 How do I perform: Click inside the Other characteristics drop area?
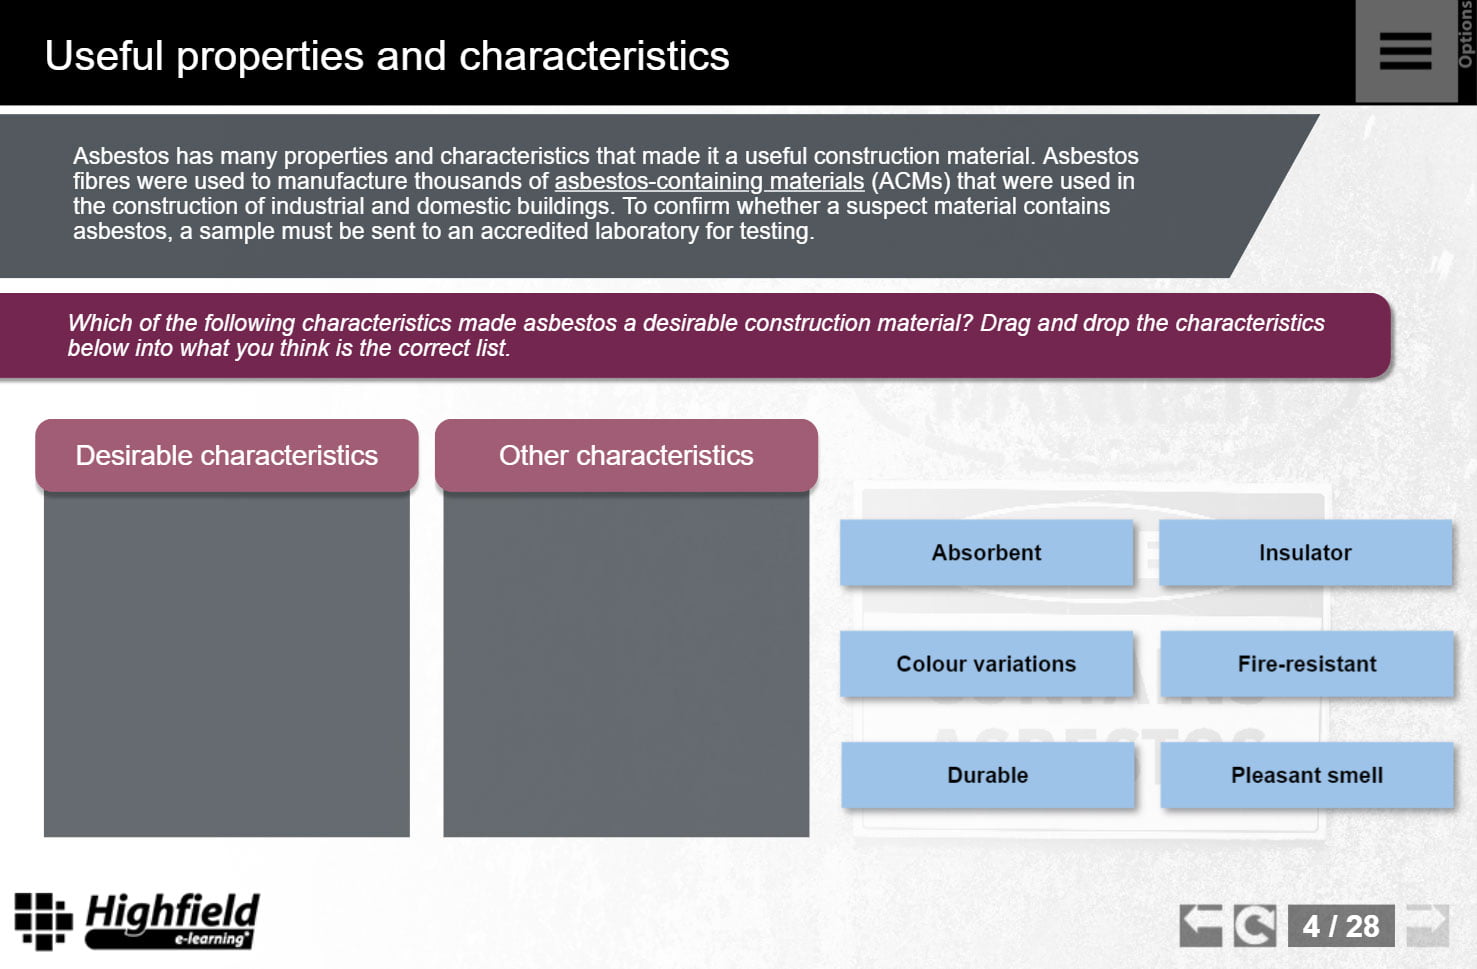coord(626,665)
